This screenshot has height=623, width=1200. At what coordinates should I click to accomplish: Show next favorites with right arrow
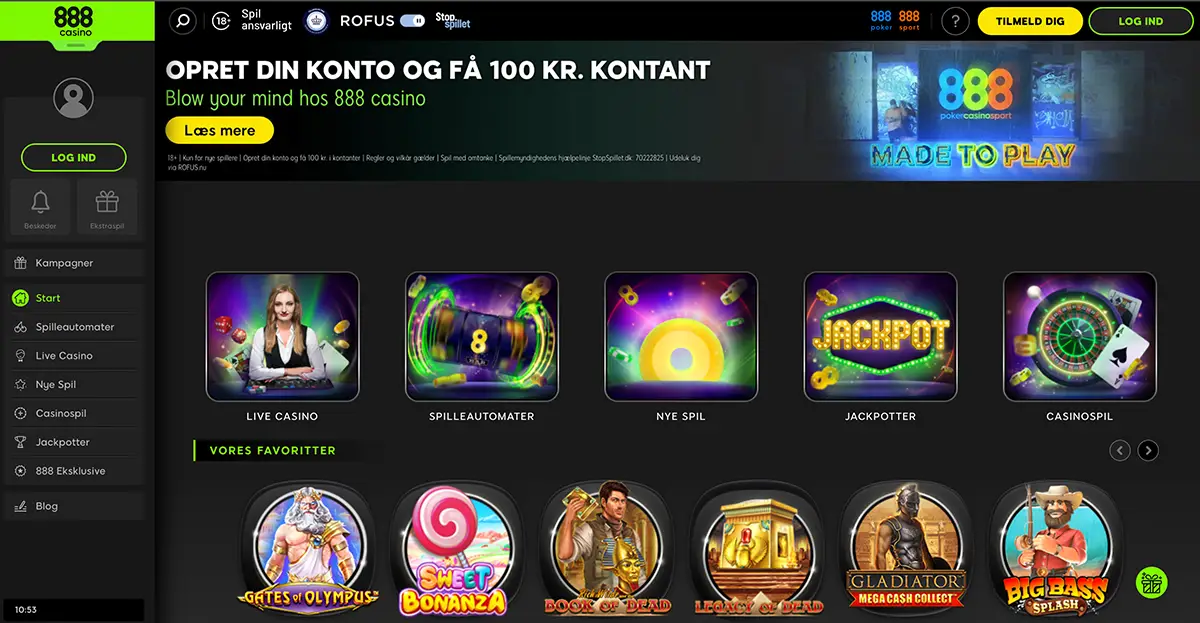pos(1148,451)
